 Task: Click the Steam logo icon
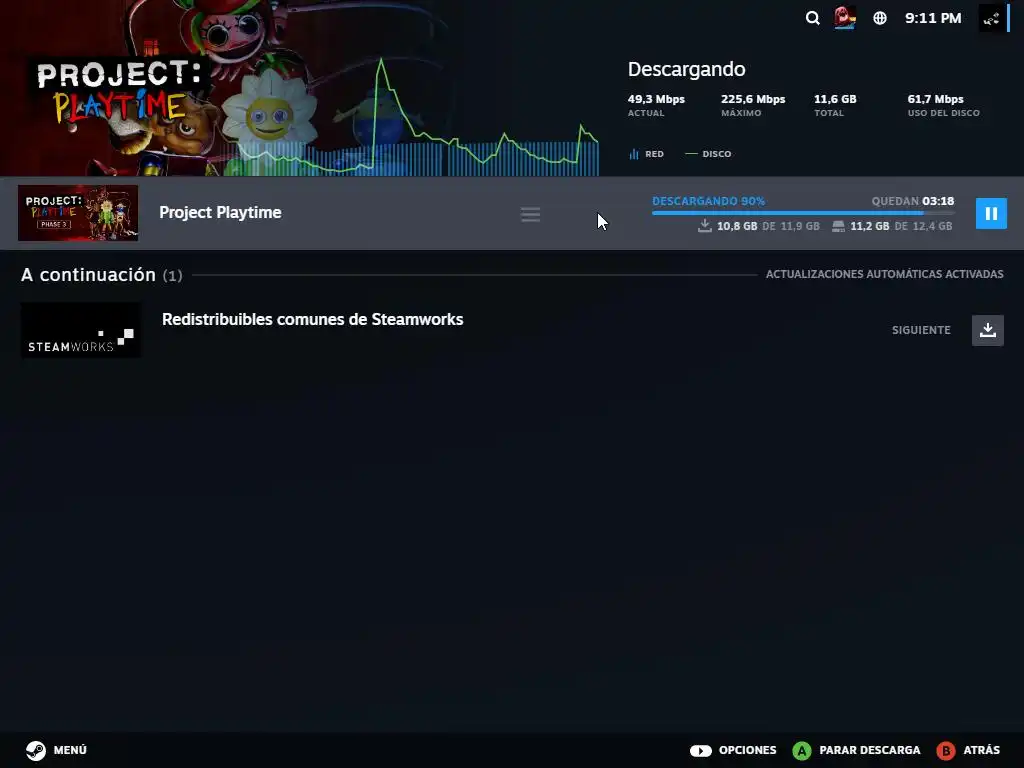35,750
